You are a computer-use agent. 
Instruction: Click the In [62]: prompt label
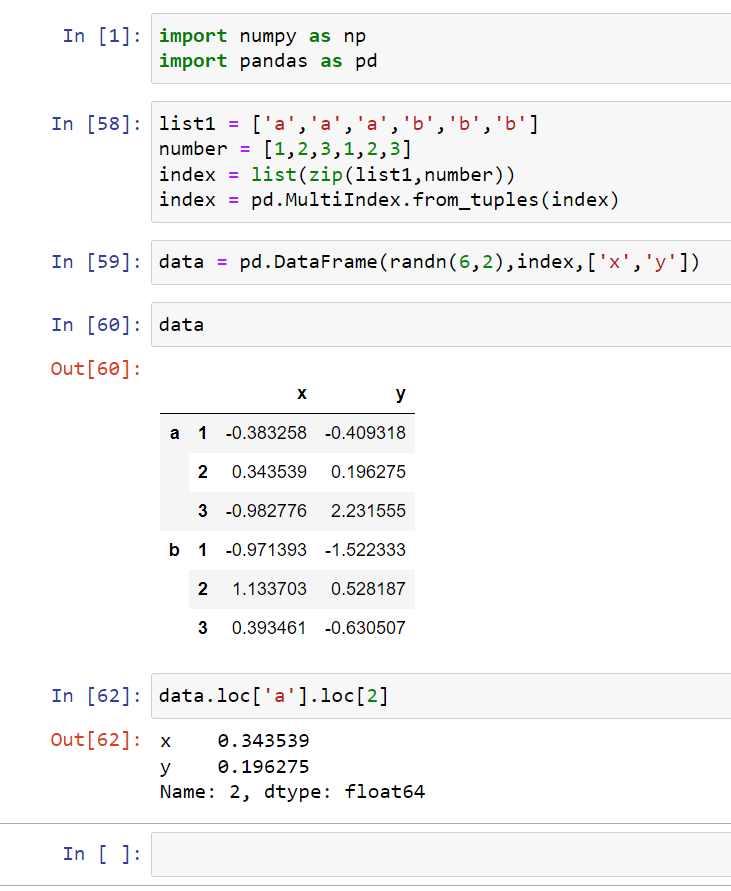tap(96, 696)
